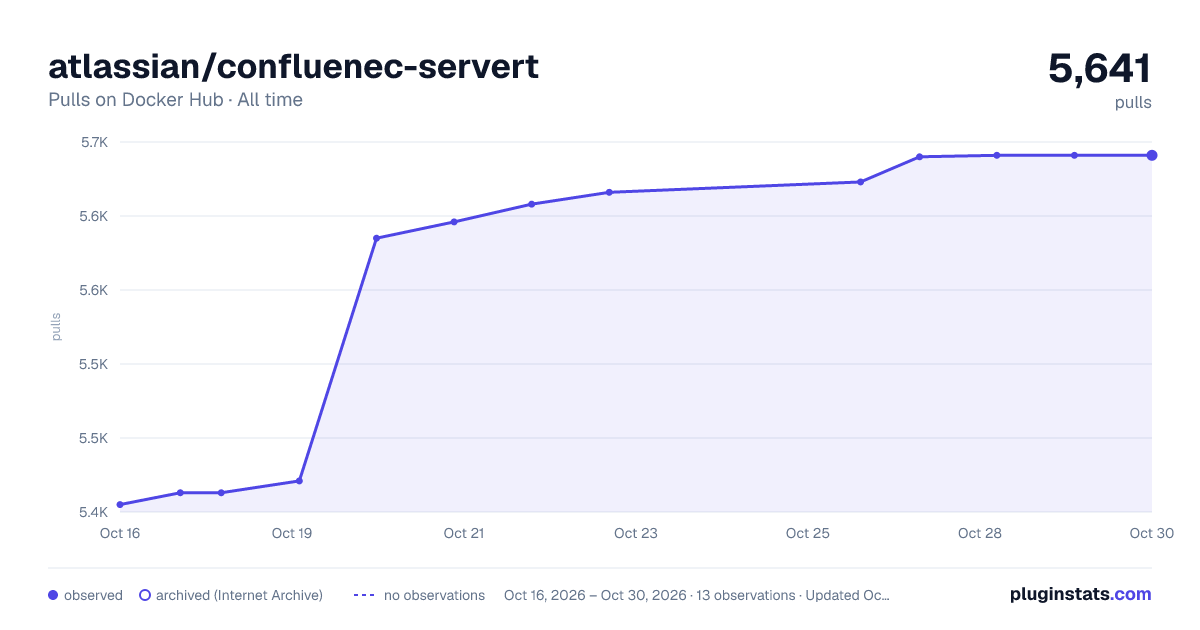The height and width of the screenshot is (630, 1200).
Task: Click the rotated 'pulls' y-axis title
Action: click(x=56, y=327)
